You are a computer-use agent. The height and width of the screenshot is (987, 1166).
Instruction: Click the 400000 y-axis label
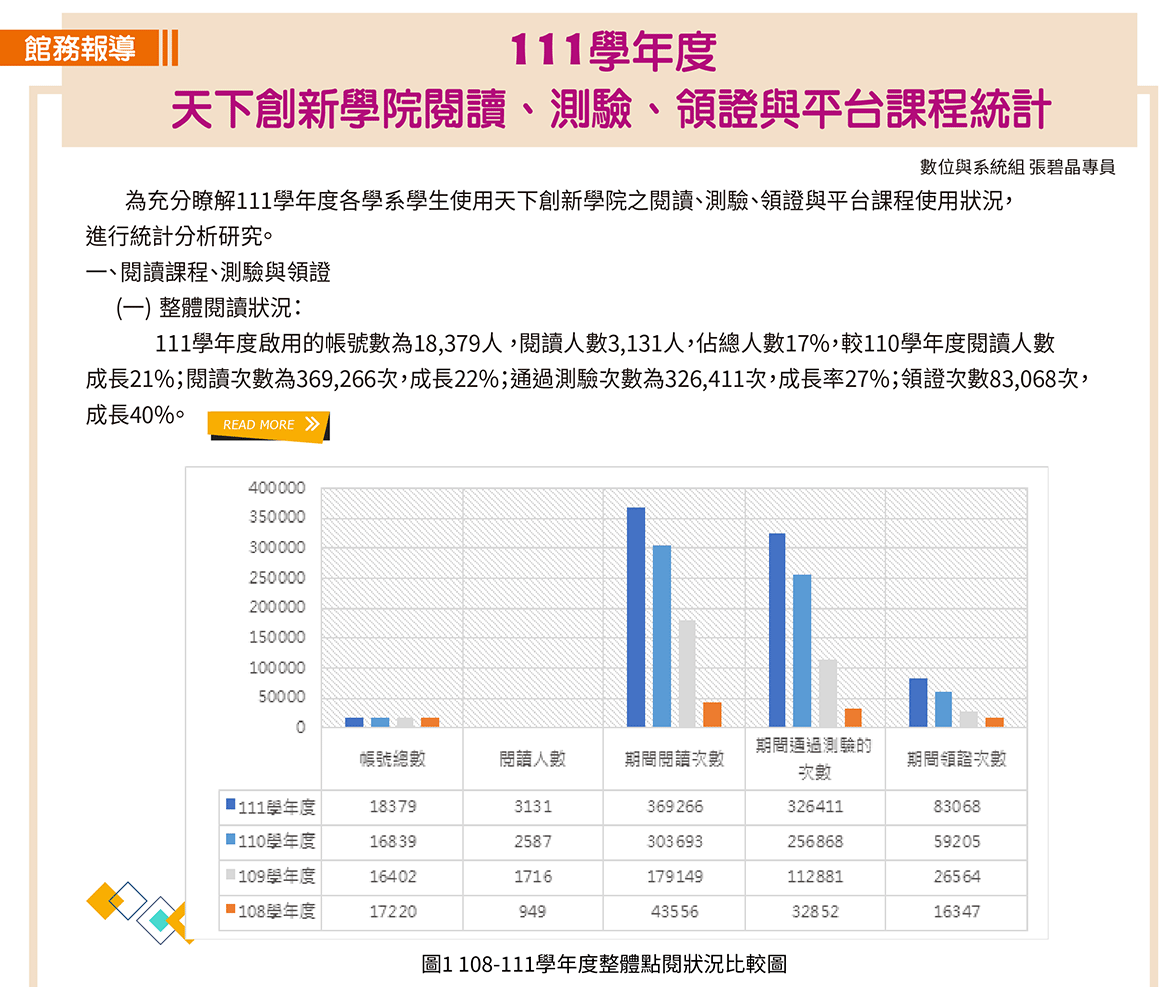tap(277, 488)
